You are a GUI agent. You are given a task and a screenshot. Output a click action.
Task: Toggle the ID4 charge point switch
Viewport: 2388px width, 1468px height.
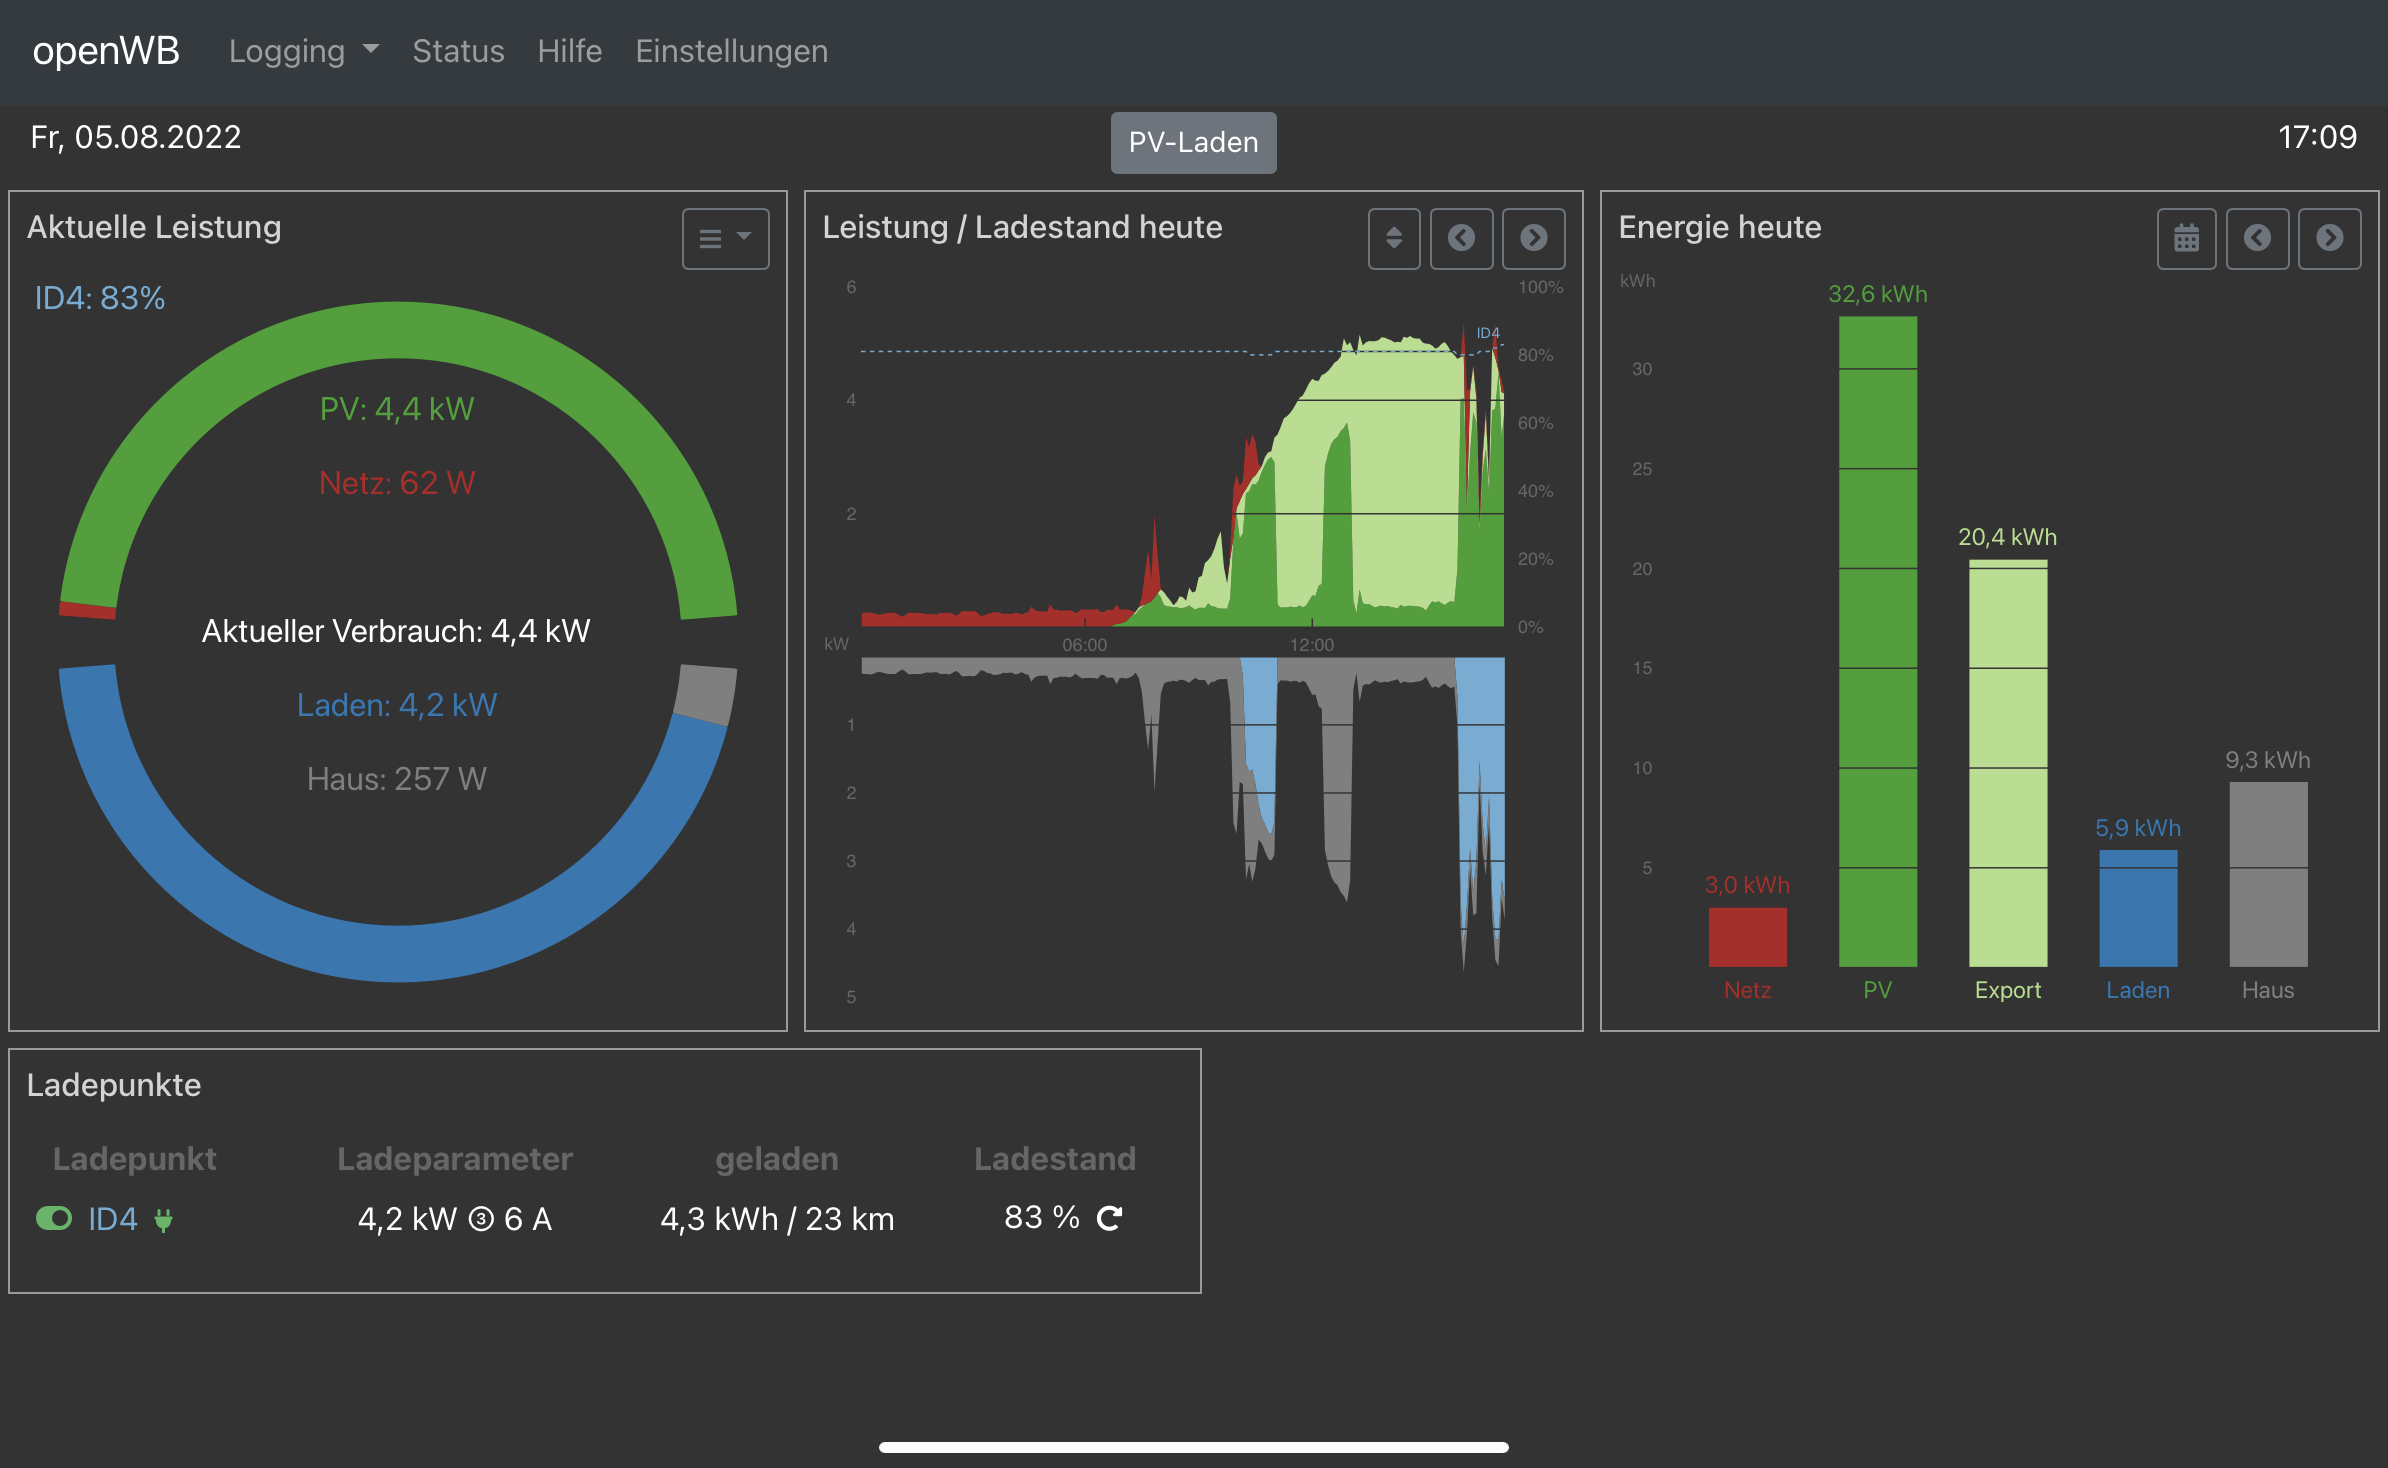tap(54, 1218)
